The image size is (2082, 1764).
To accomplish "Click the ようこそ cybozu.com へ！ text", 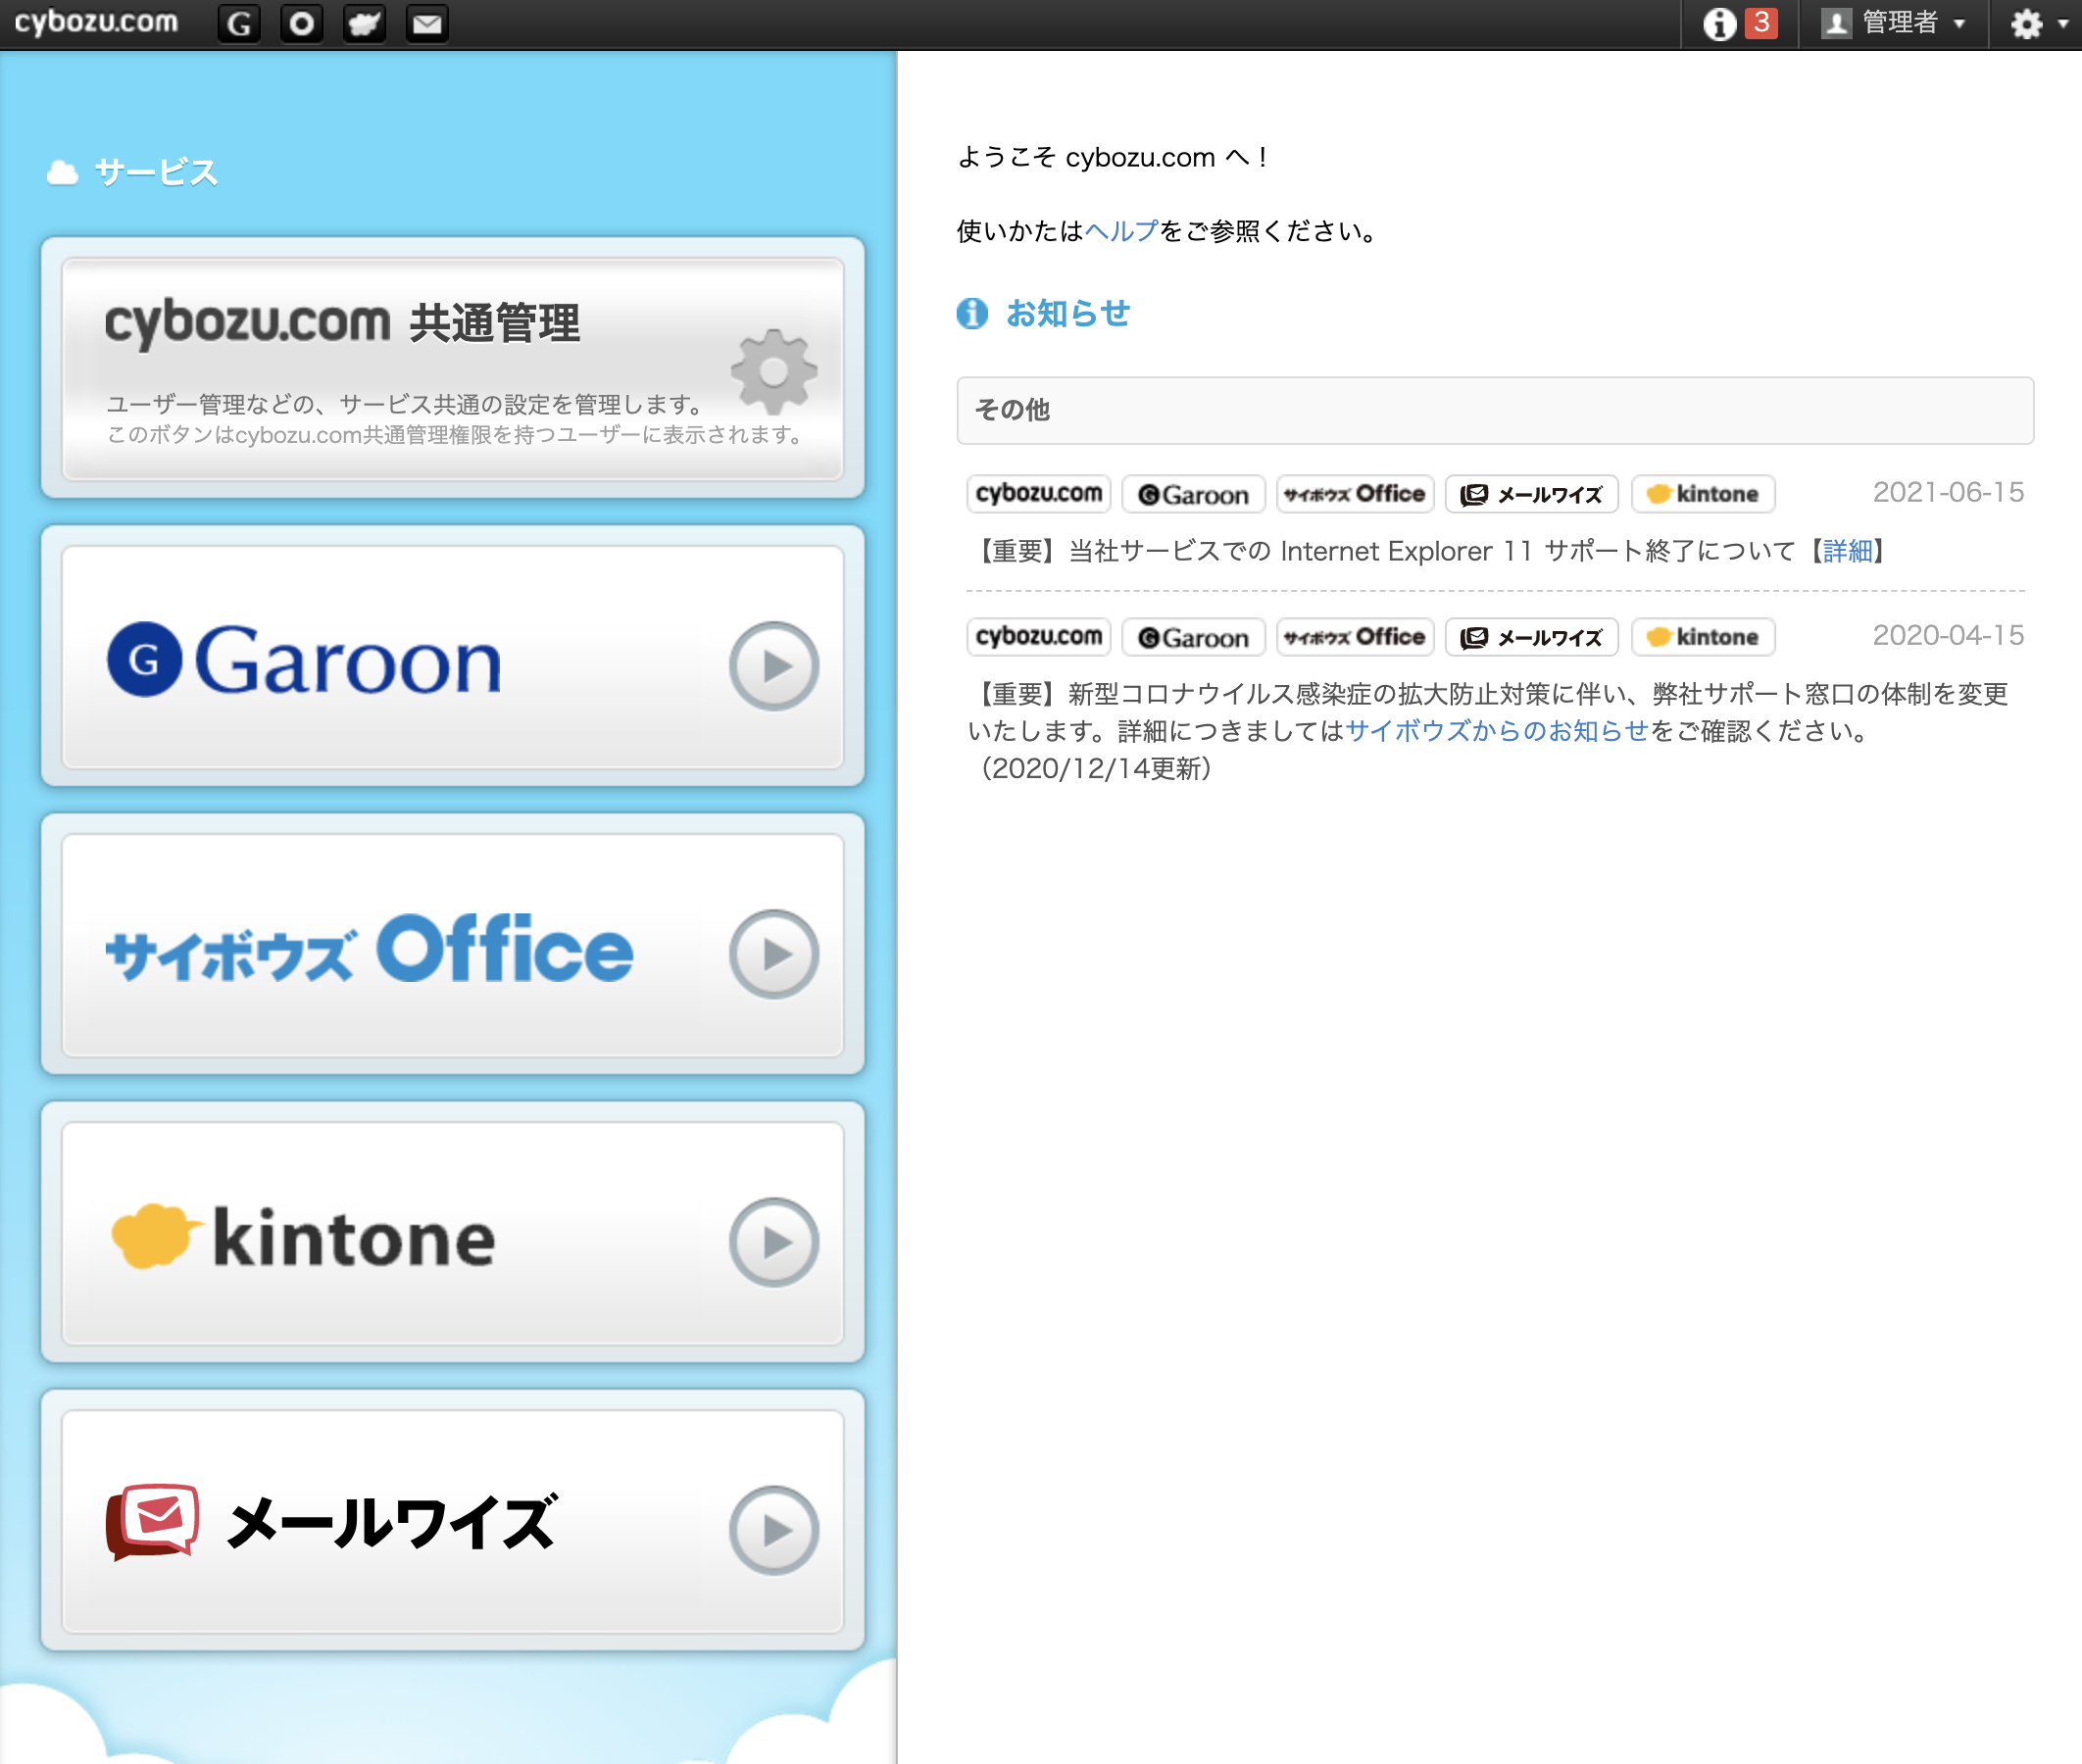I will coord(1113,157).
